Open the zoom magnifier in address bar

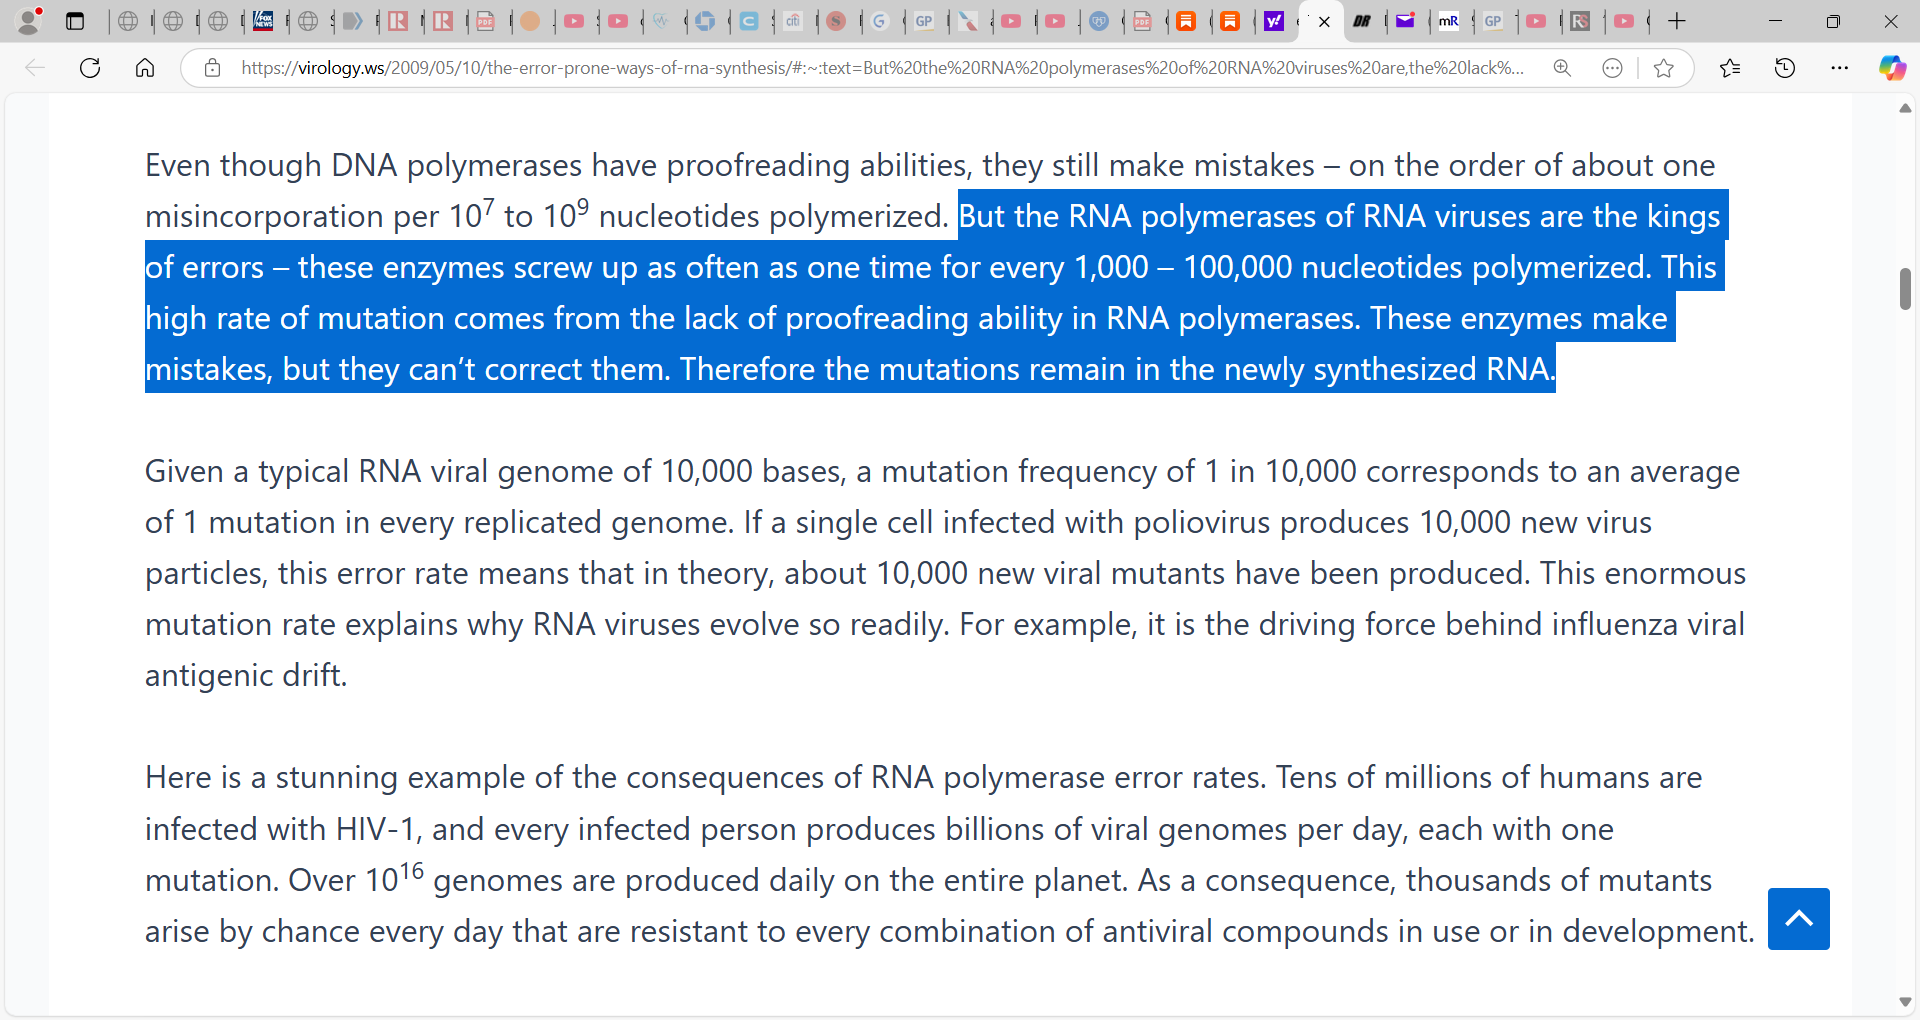(1562, 68)
